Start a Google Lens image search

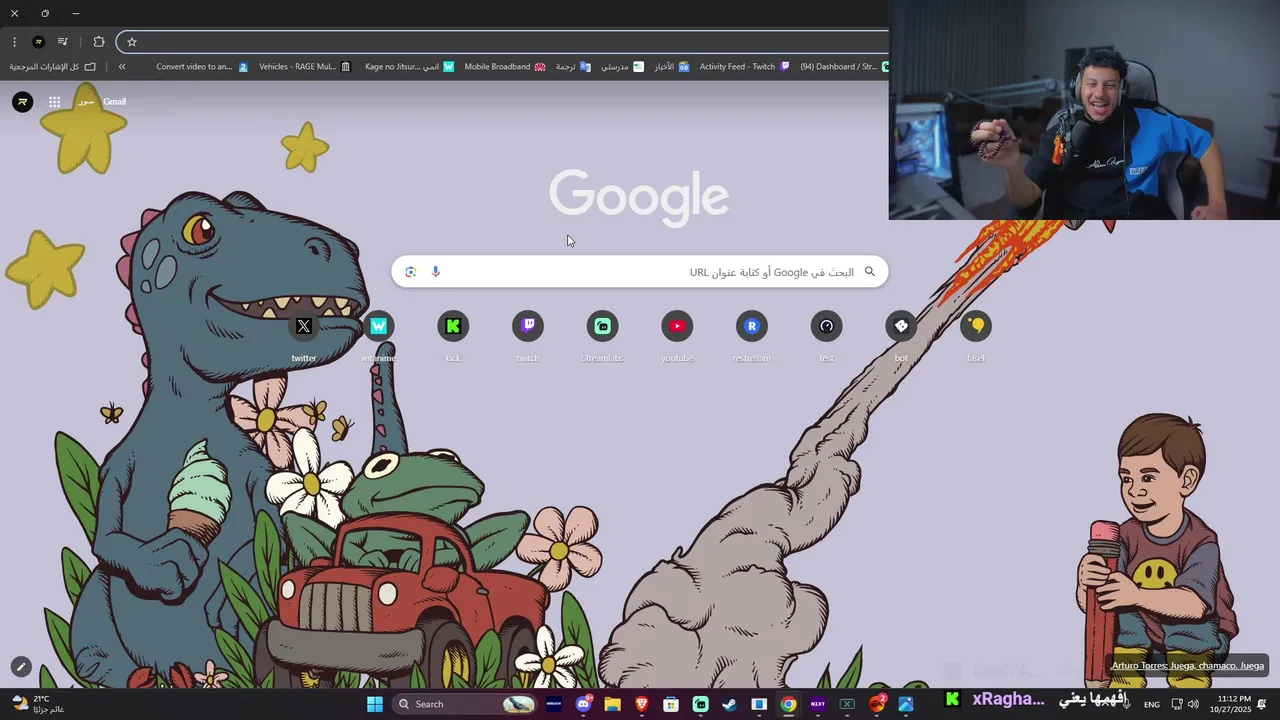(410, 272)
